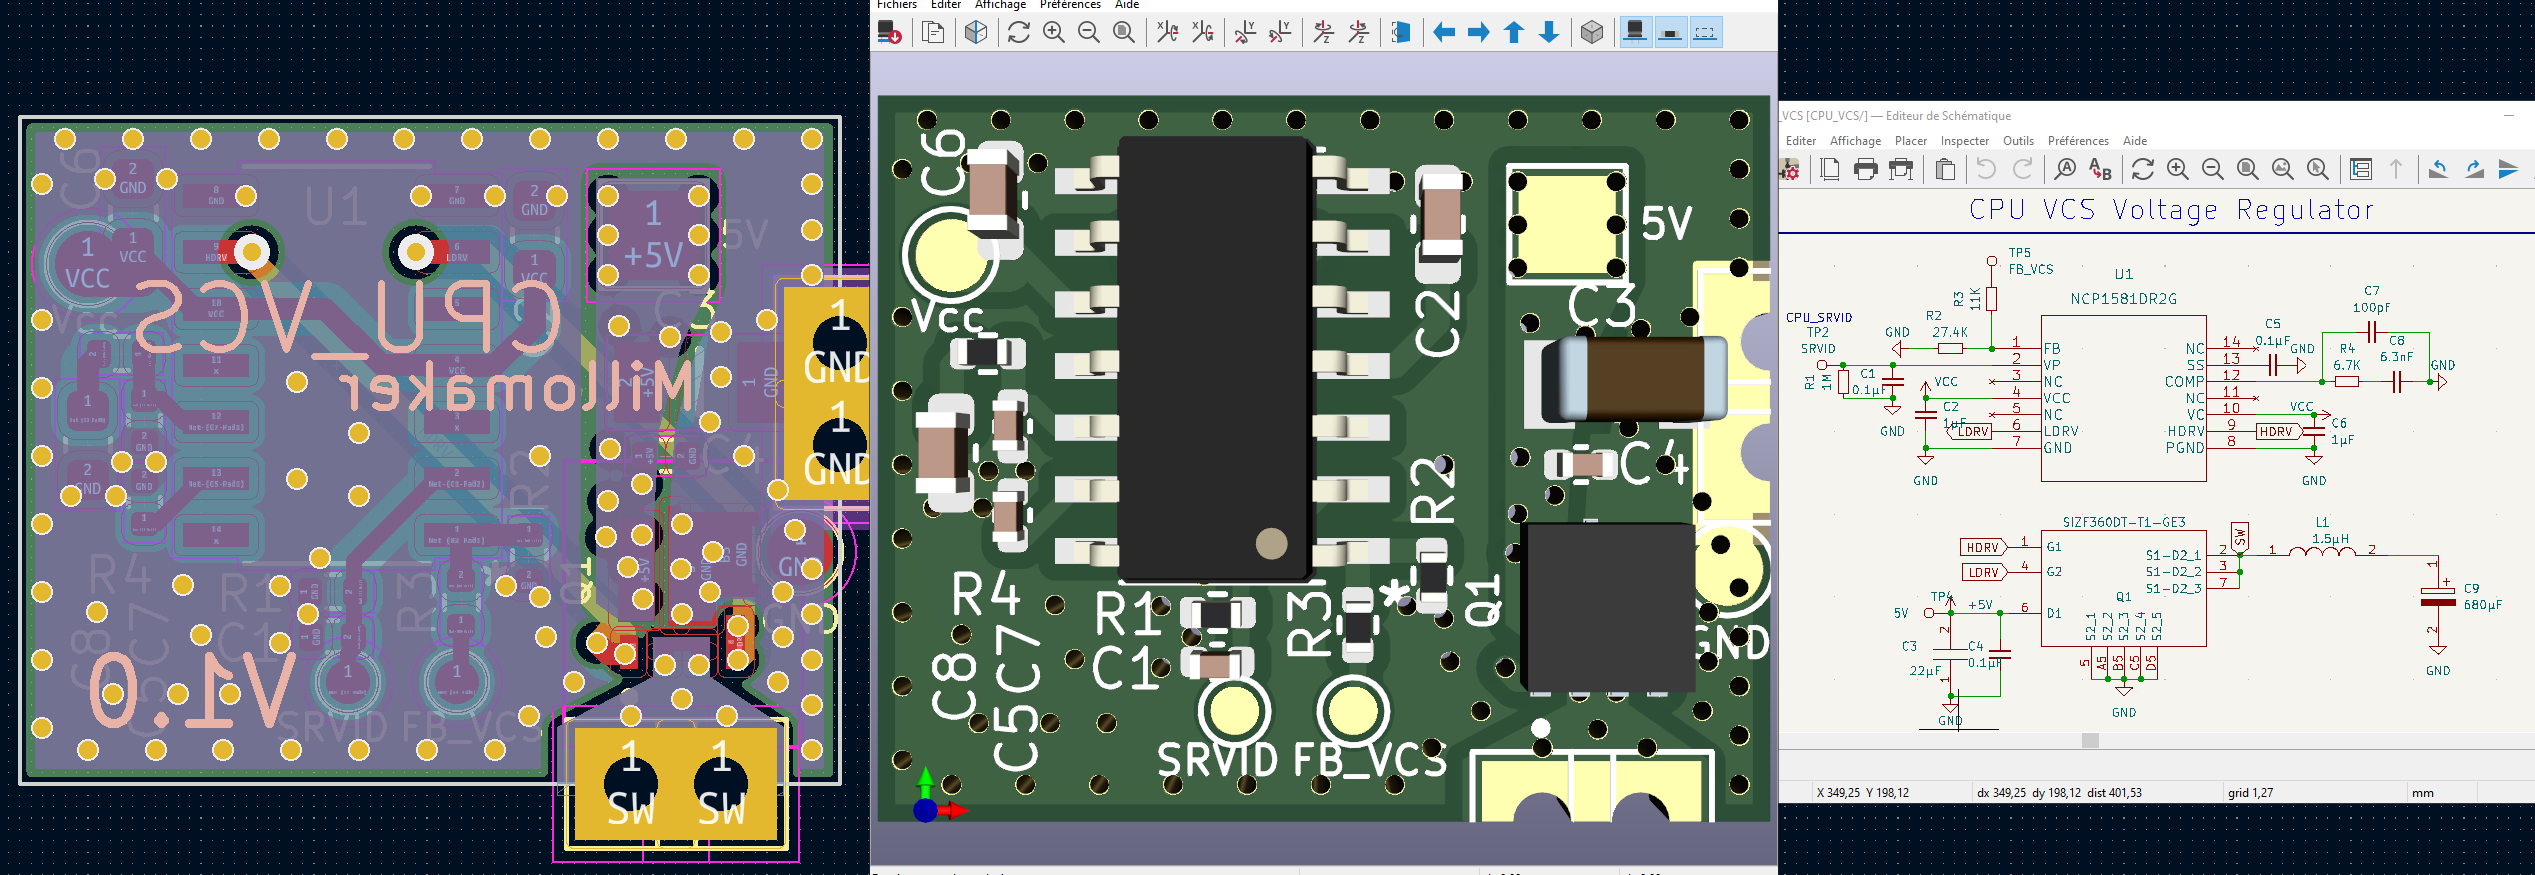Click the SW pad on the PCB layout
The image size is (2535, 875).
click(x=676, y=783)
